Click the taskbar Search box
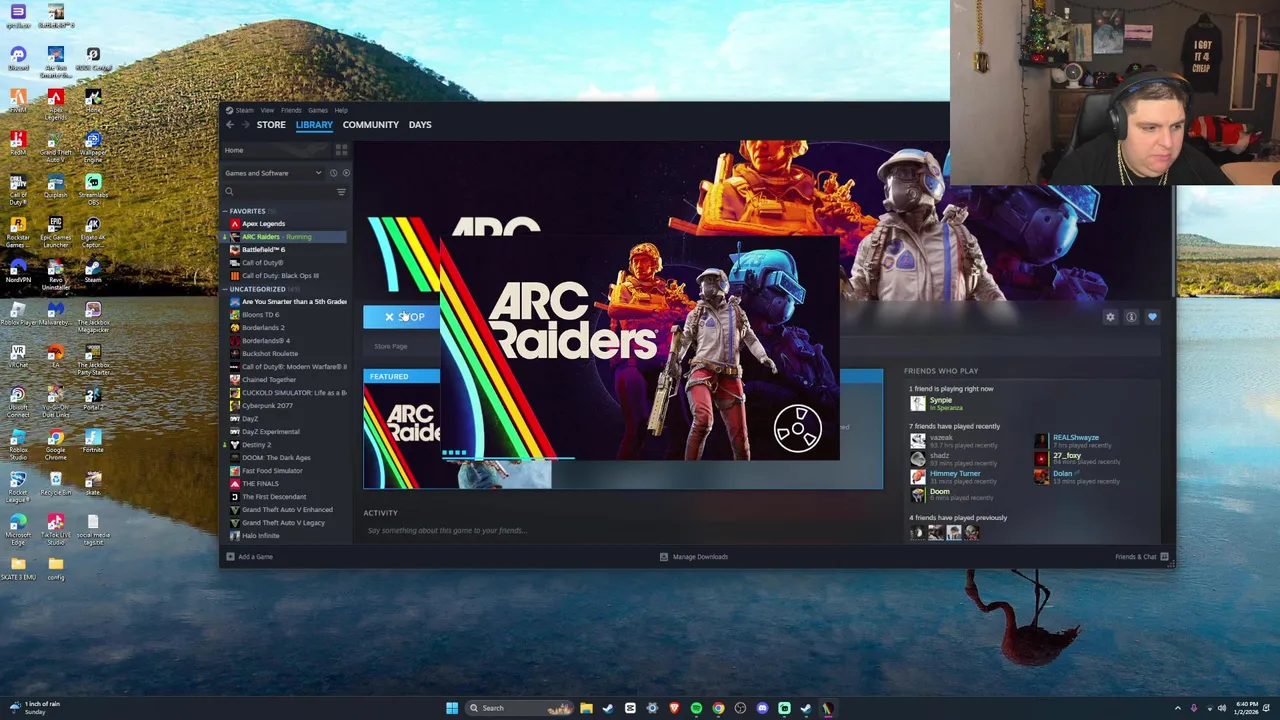Image resolution: width=1280 pixels, height=720 pixels. coord(520,708)
